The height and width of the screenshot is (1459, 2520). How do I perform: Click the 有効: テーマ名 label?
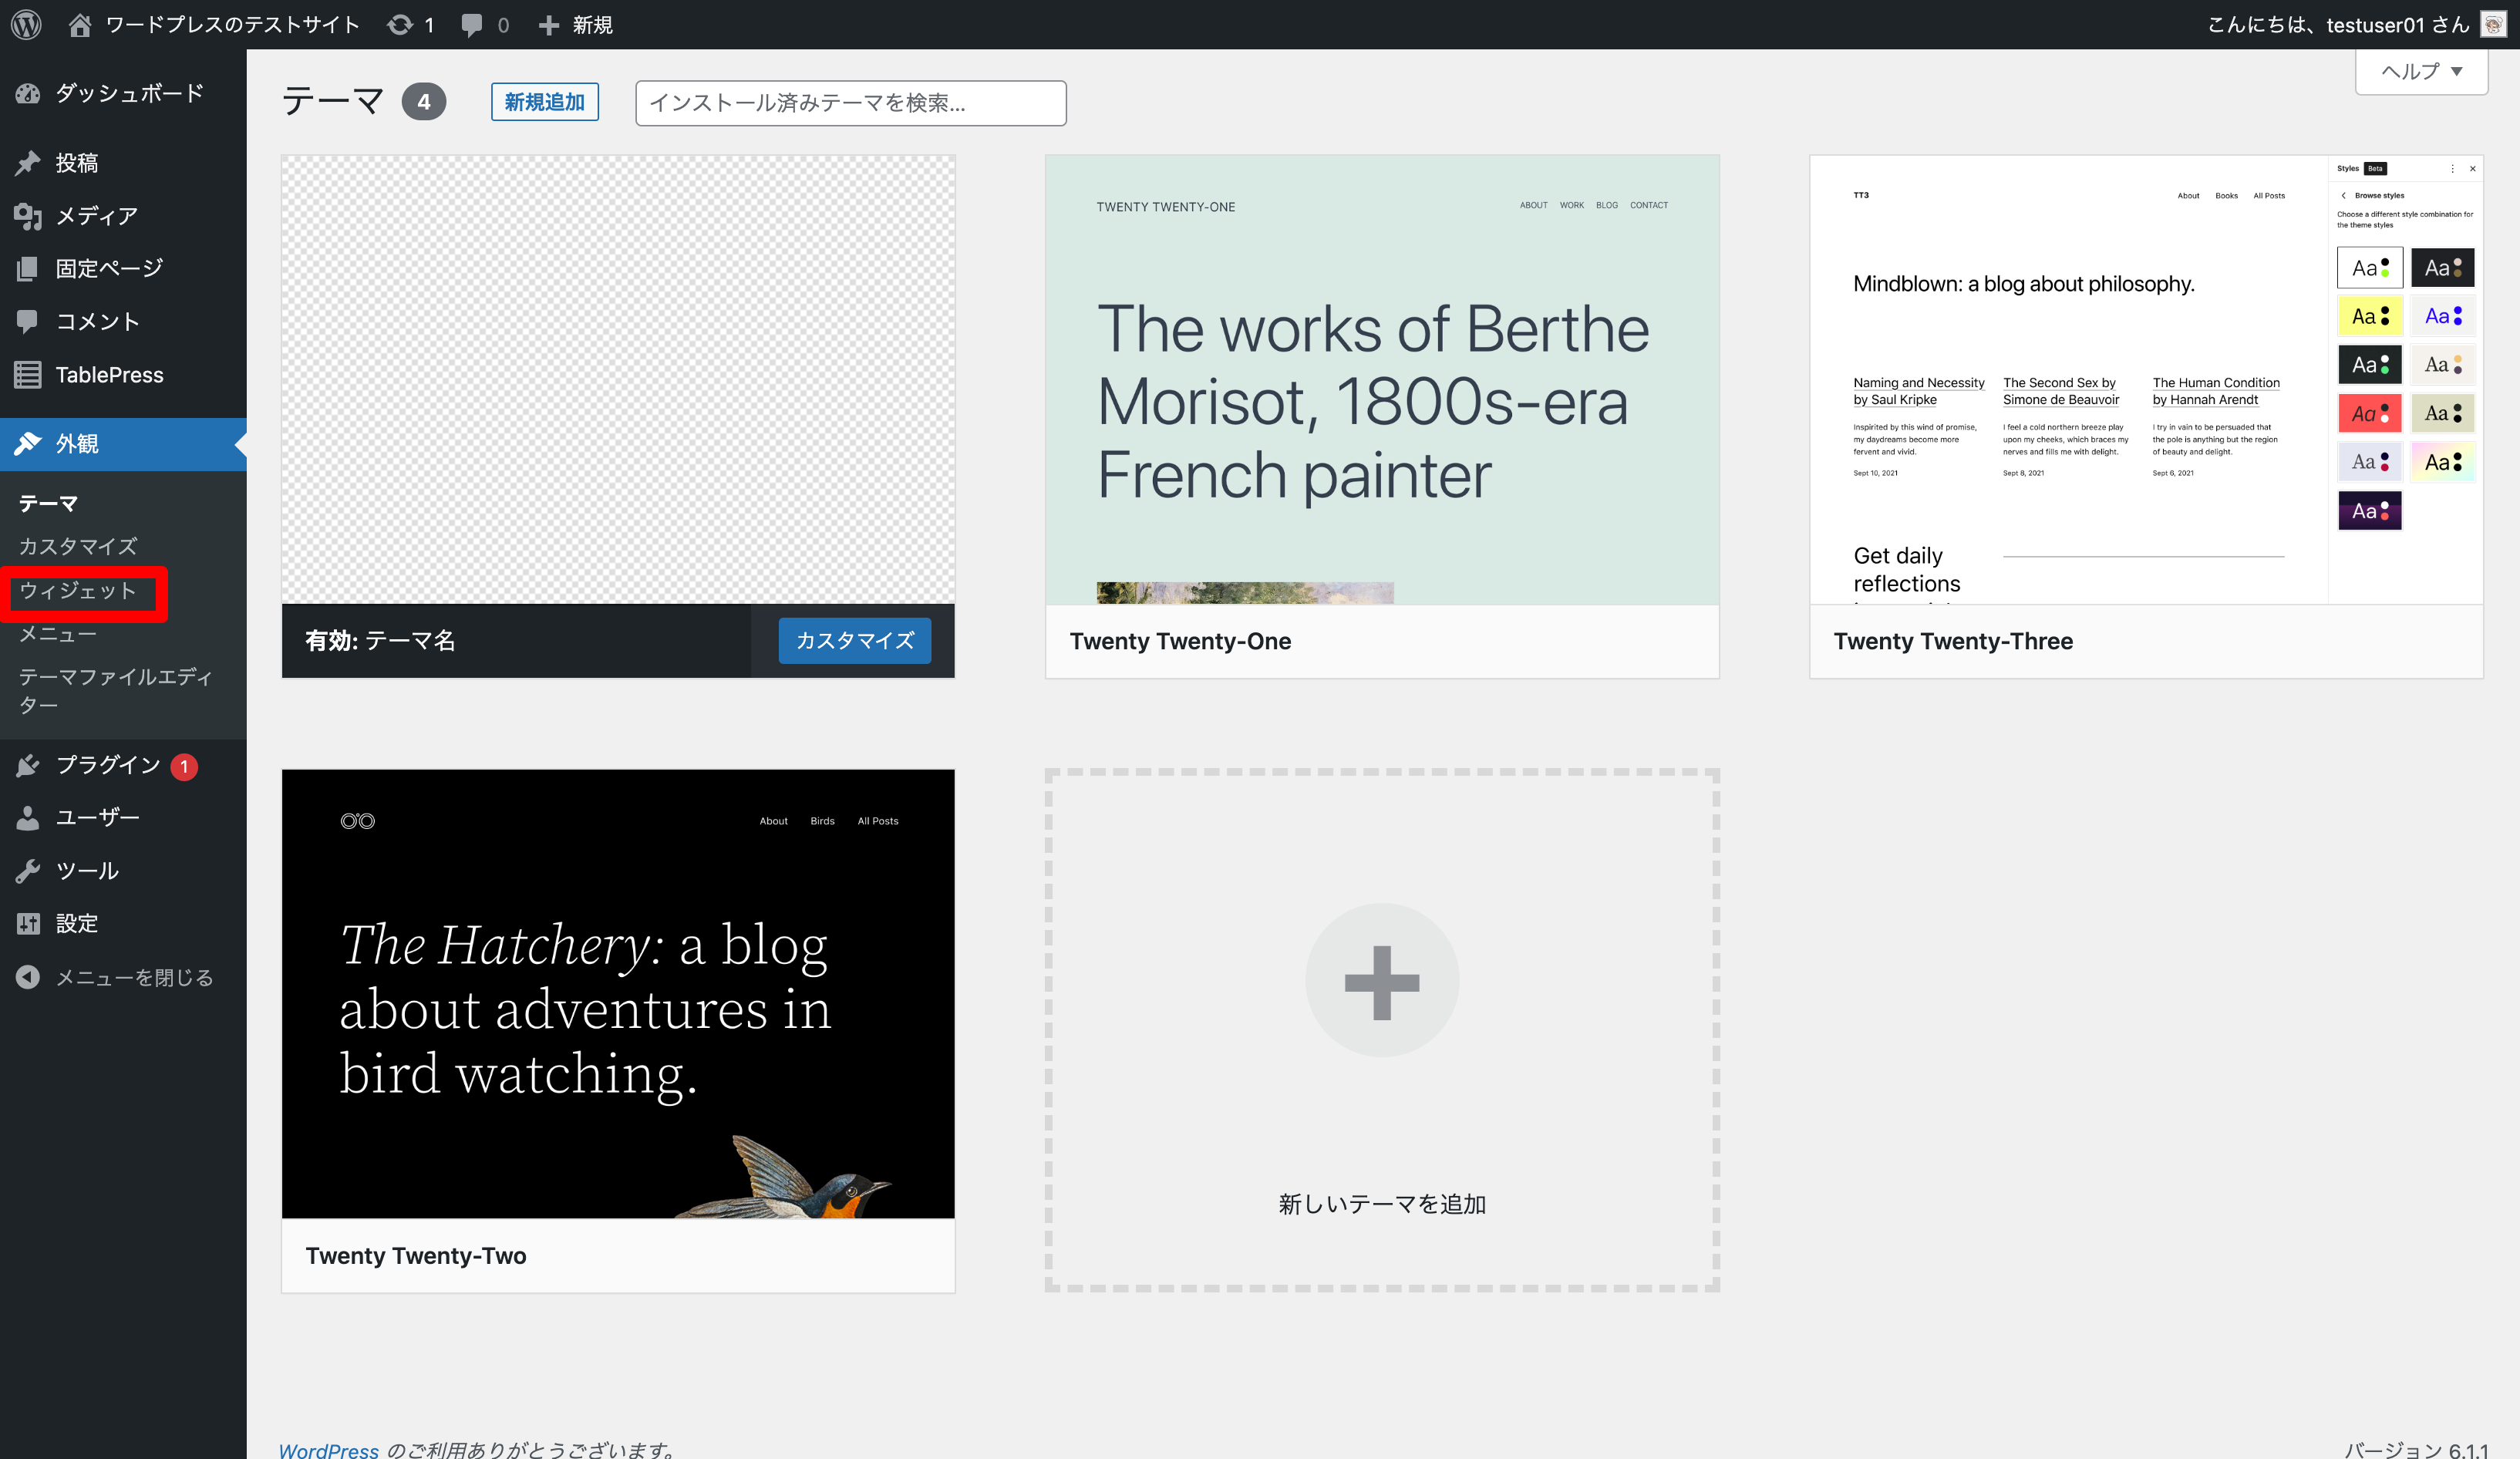click(380, 640)
